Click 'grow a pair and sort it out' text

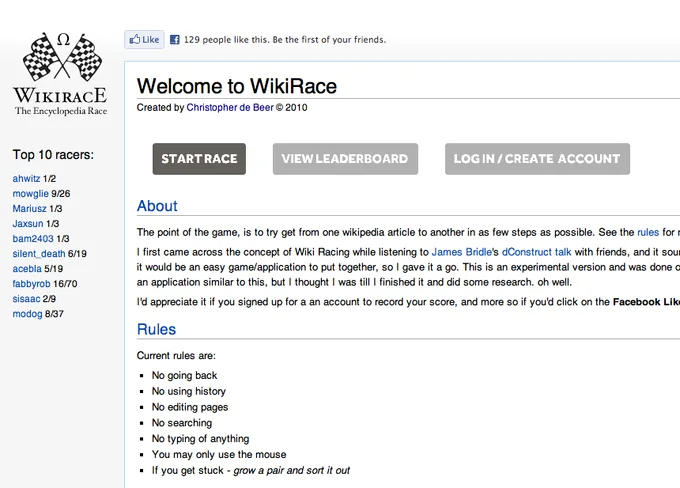tap(291, 470)
